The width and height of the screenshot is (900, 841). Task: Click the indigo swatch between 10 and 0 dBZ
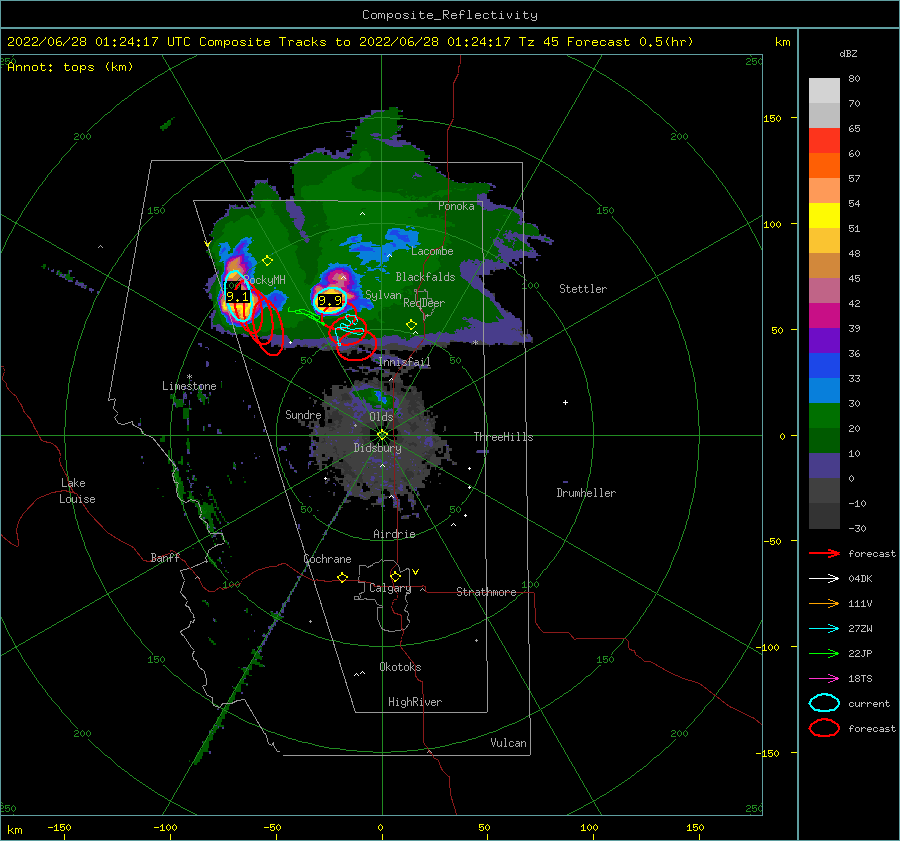[824, 466]
